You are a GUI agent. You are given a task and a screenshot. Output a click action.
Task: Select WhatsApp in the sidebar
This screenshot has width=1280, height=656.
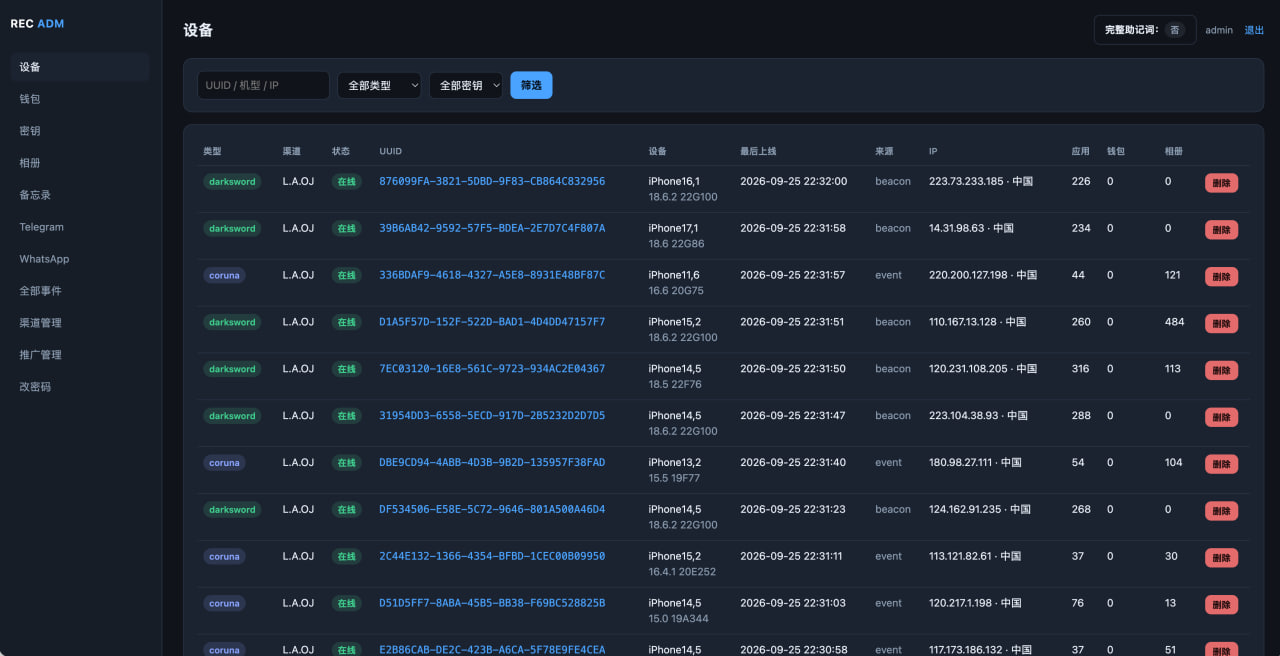coord(80,259)
